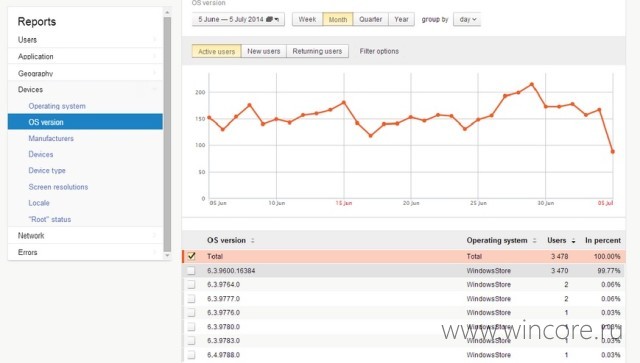Click the chart data point at 05 Jul

click(612, 151)
